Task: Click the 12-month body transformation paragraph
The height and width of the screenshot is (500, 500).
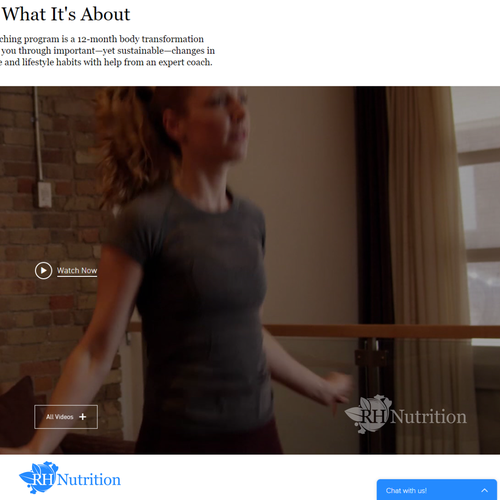Action: 107,51
